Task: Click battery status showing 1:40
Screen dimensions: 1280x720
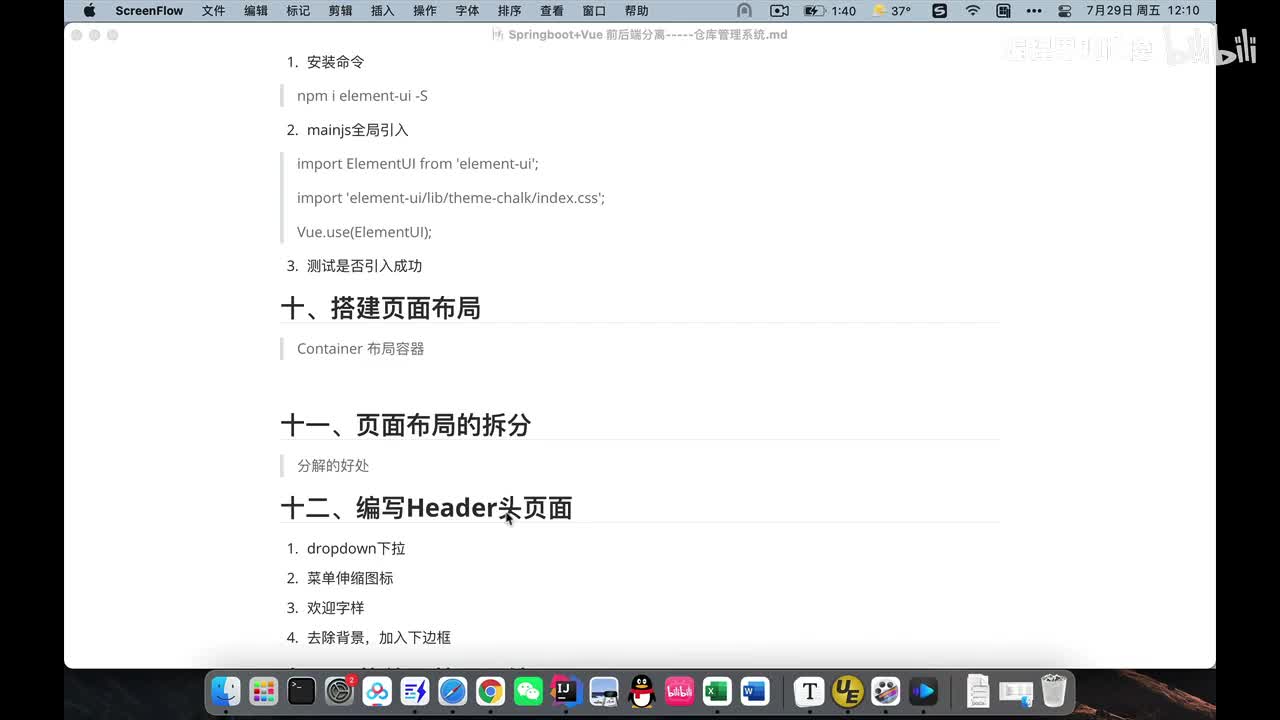Action: [830, 11]
